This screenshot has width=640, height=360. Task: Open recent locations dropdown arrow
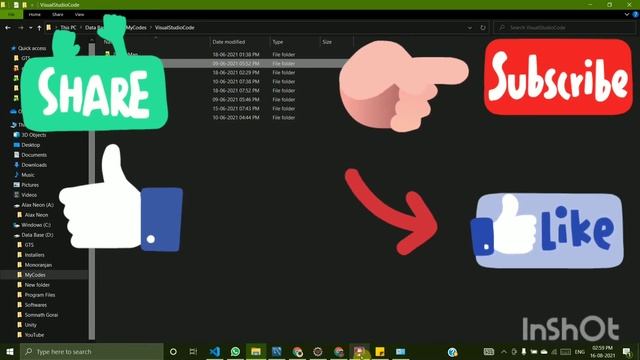pos(30,28)
